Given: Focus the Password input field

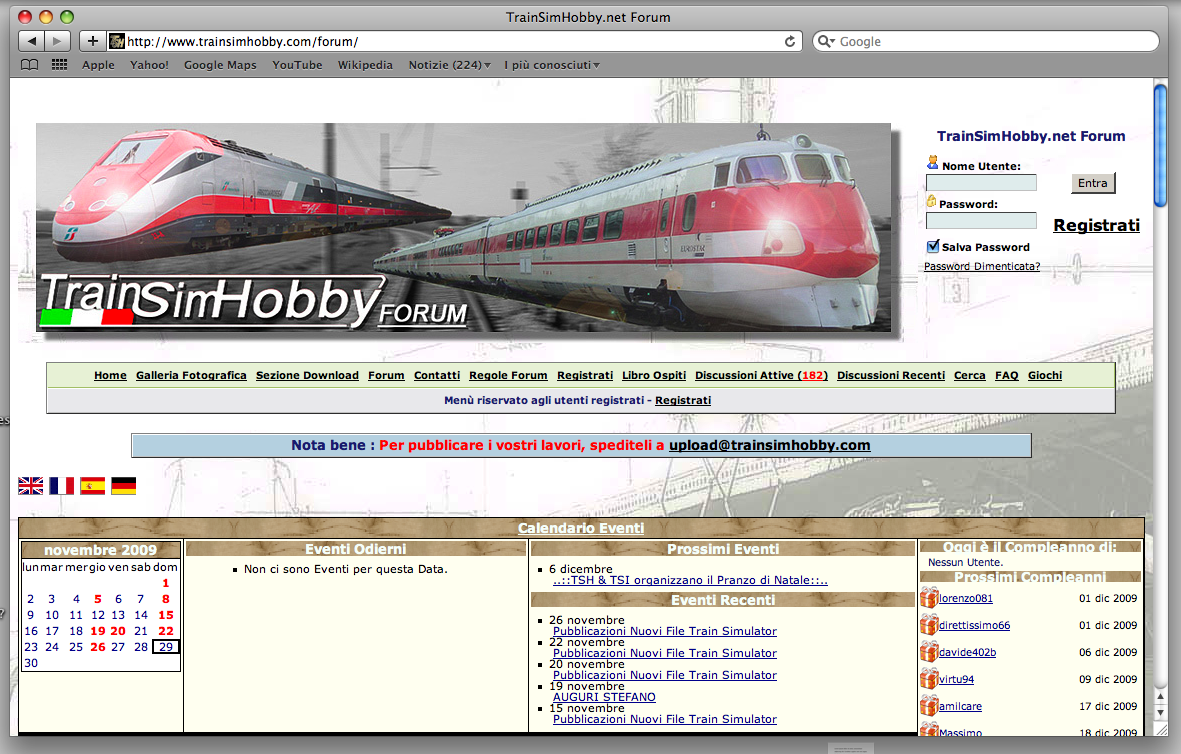Looking at the screenshot, I should click(981, 220).
